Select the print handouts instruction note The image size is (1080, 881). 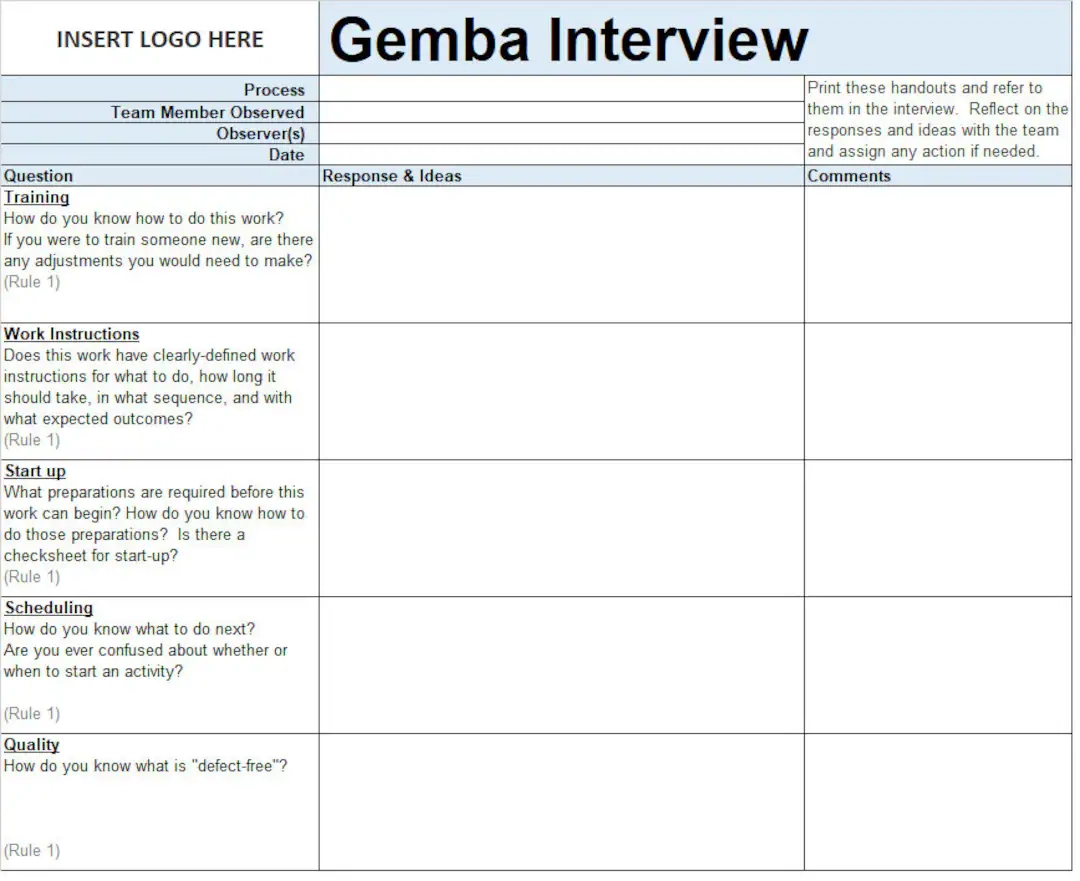tap(937, 120)
